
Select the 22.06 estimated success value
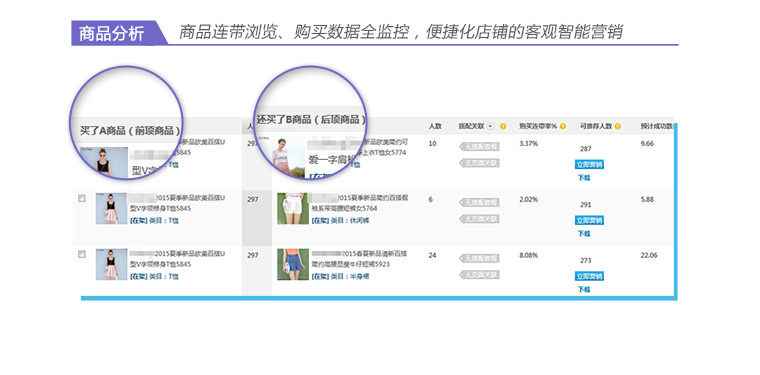tap(649, 255)
